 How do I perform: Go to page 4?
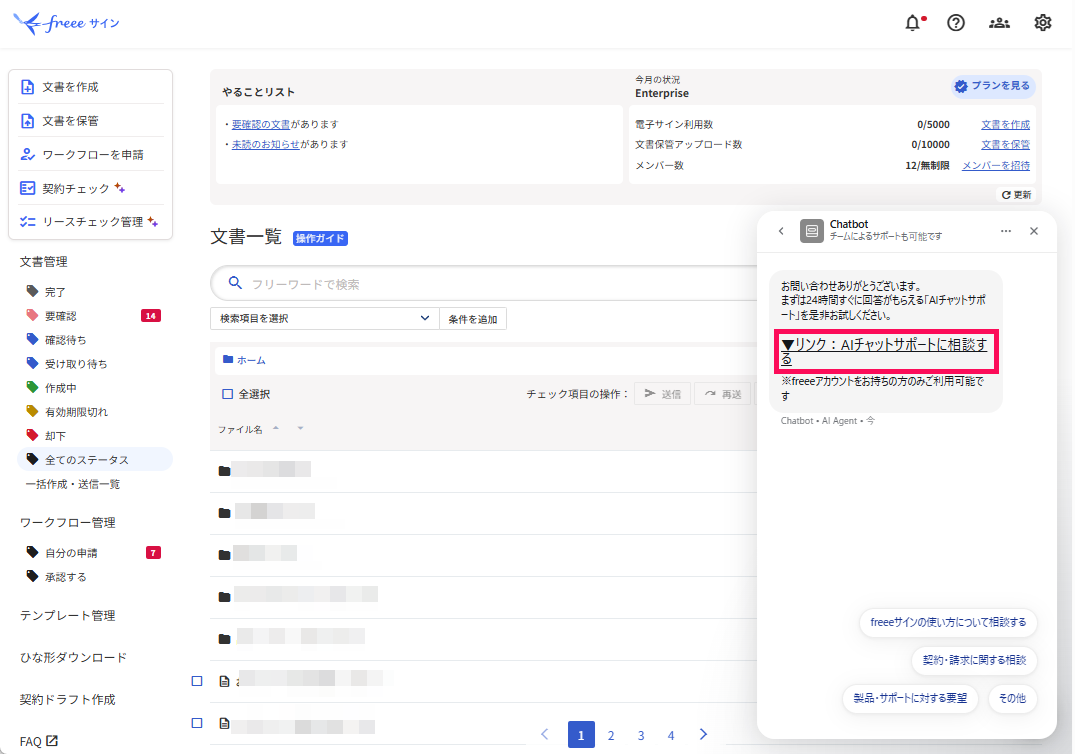click(671, 735)
